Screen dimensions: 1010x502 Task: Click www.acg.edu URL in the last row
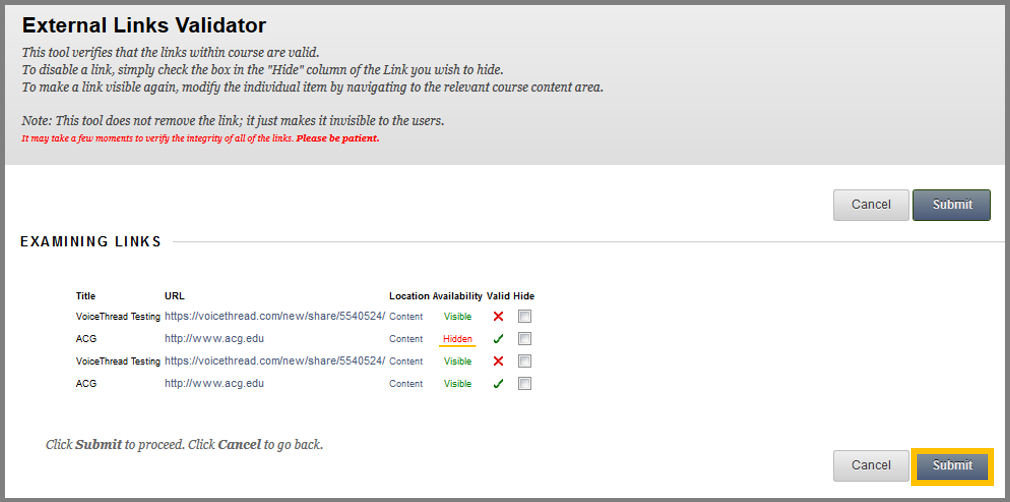(214, 383)
